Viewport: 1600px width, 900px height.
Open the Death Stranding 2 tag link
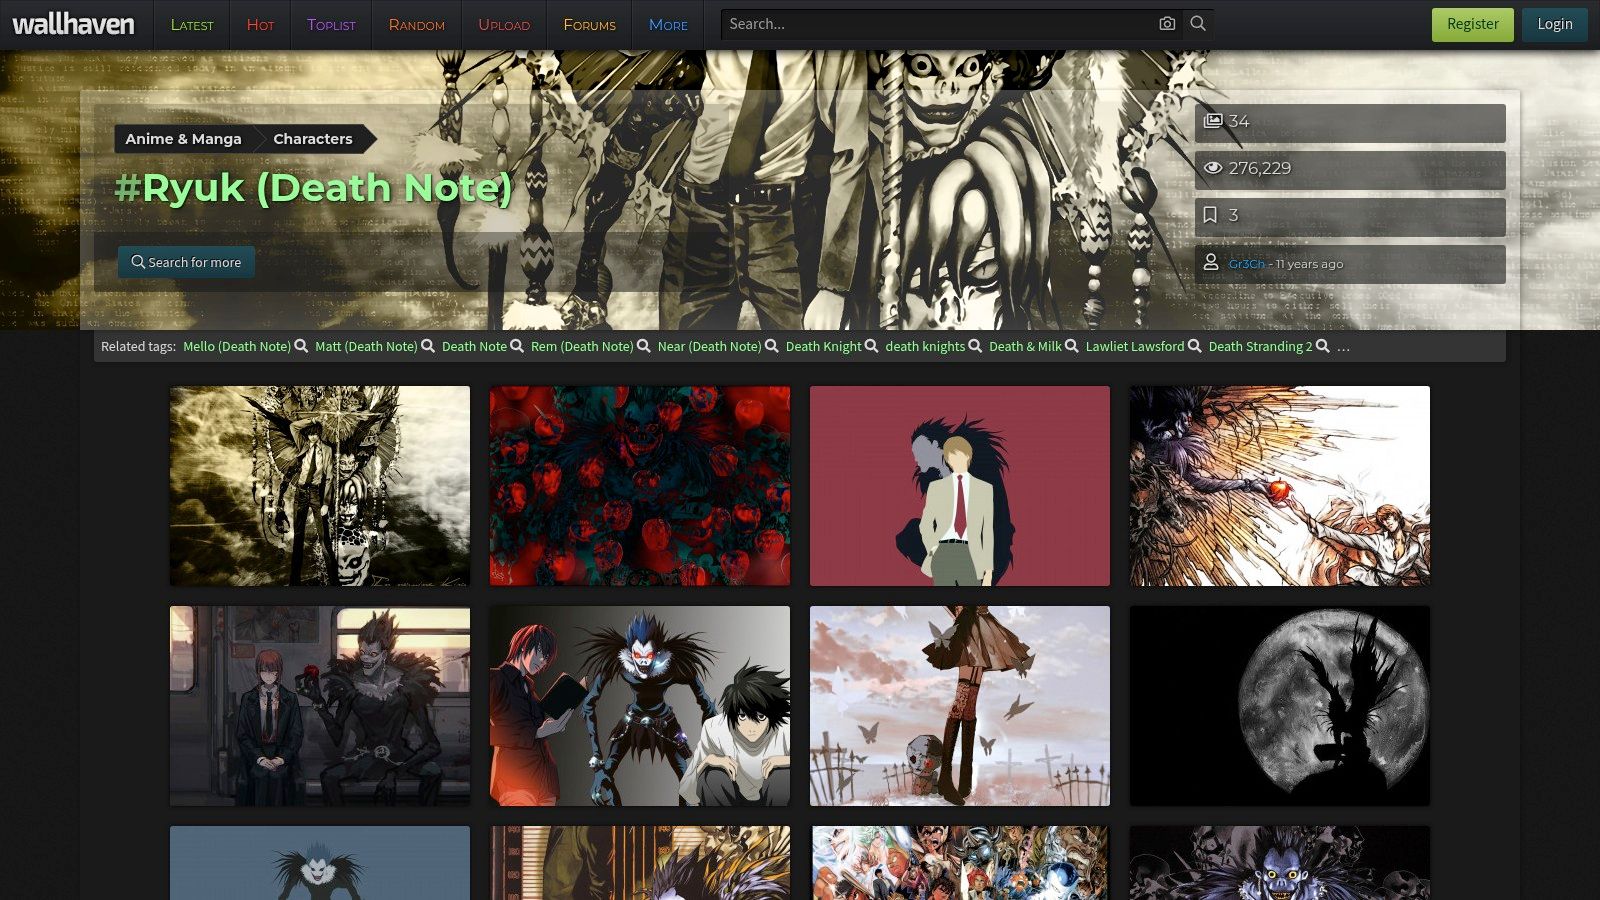1260,346
